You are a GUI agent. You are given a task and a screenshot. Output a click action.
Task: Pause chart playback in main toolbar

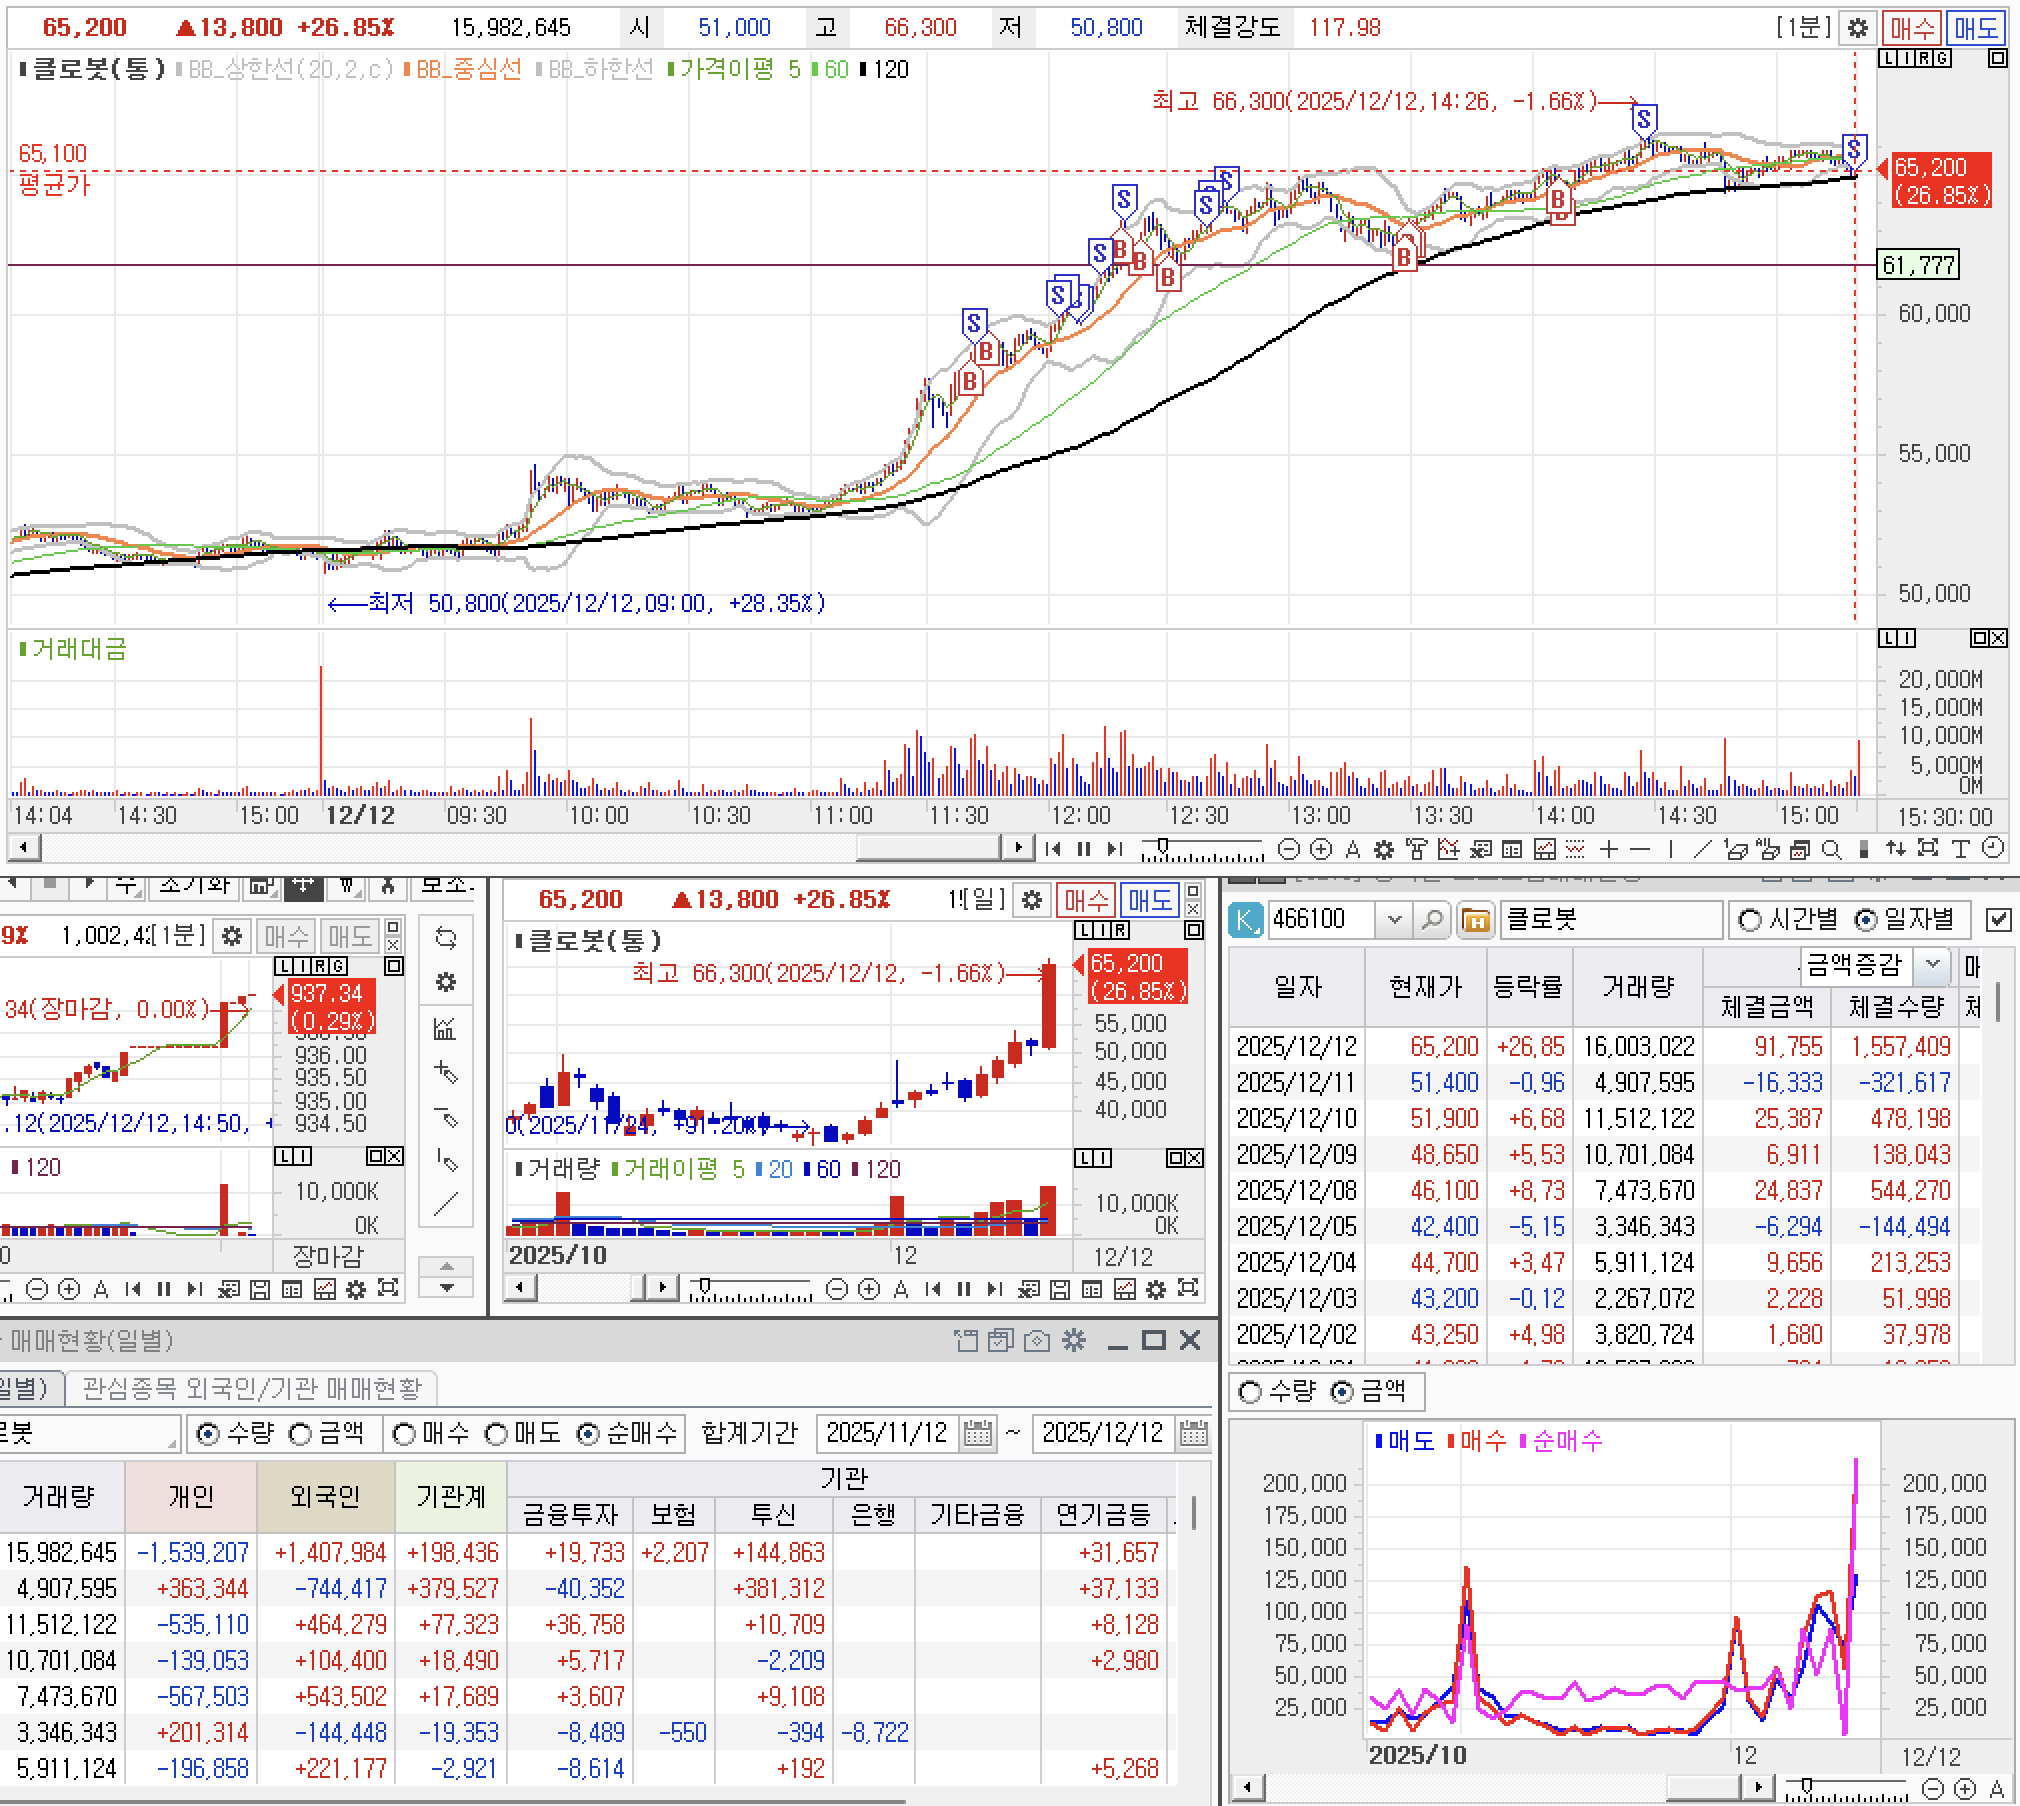coord(1084,849)
